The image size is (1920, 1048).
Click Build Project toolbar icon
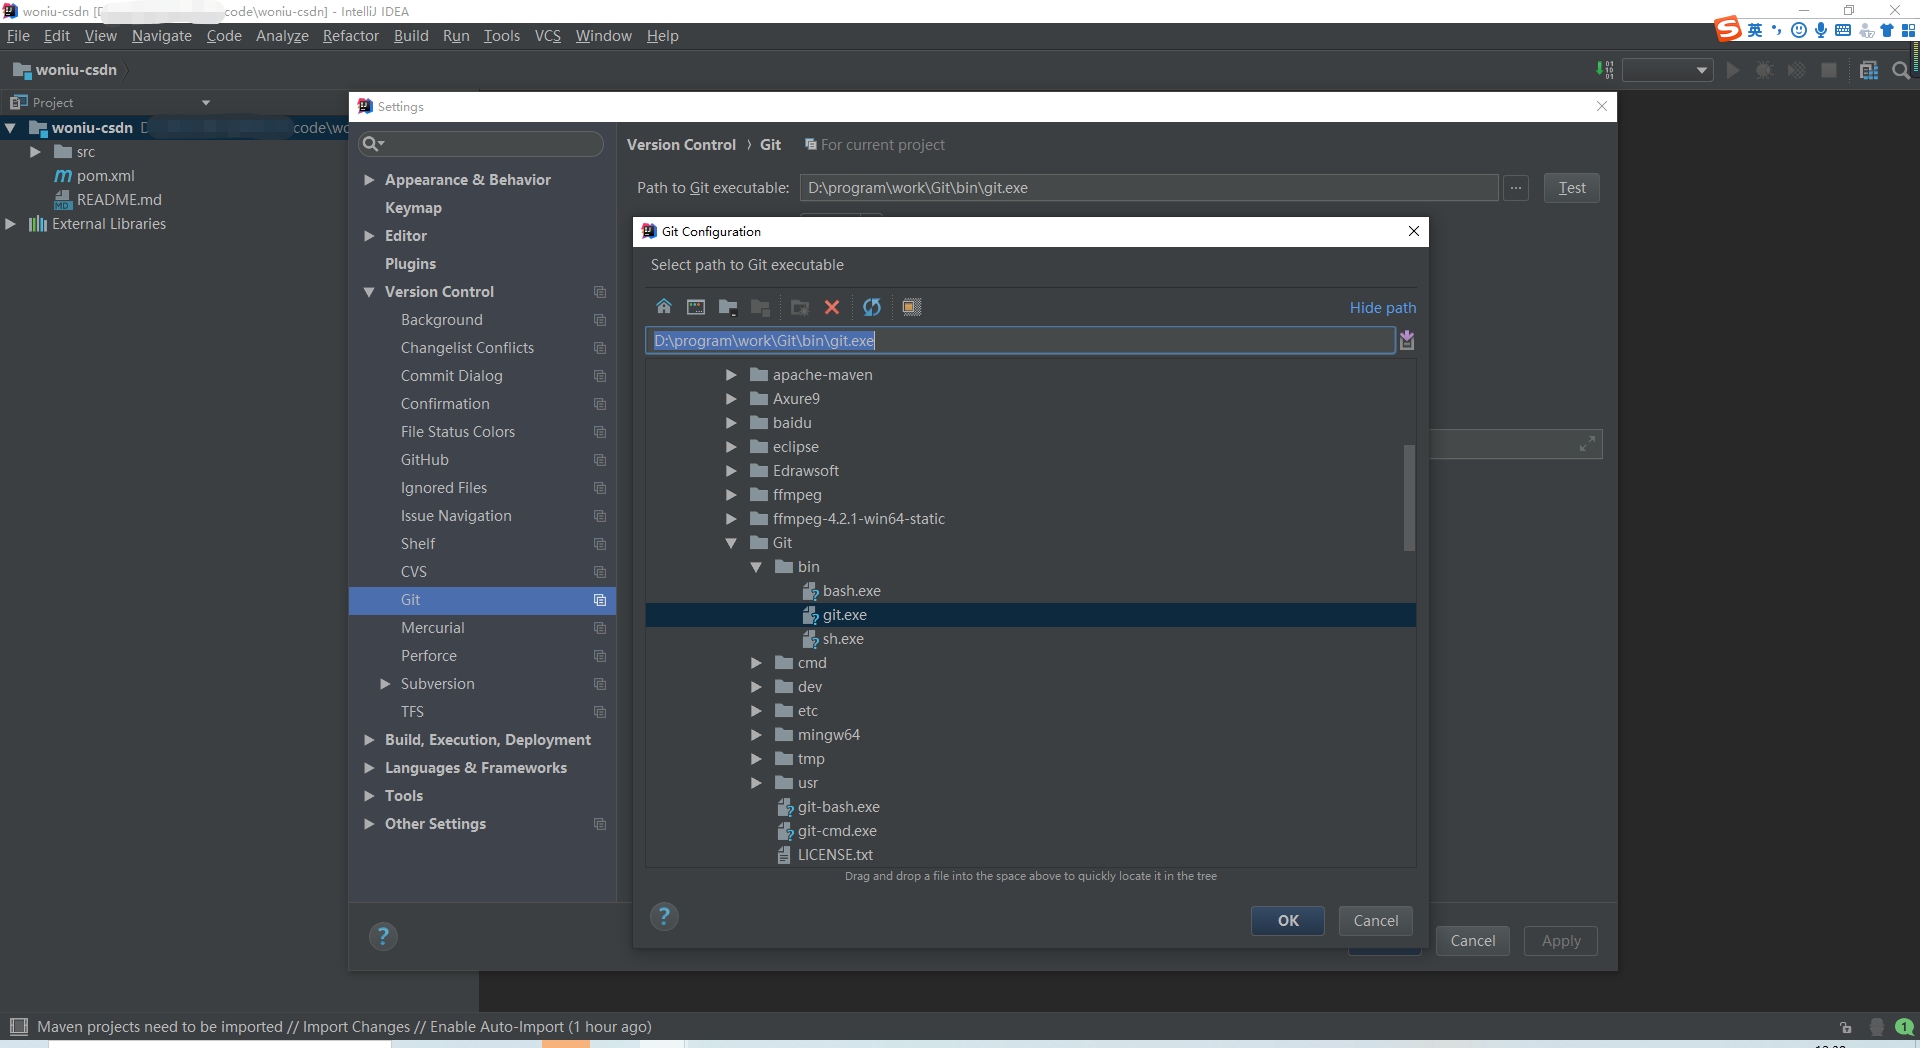(x=1605, y=70)
